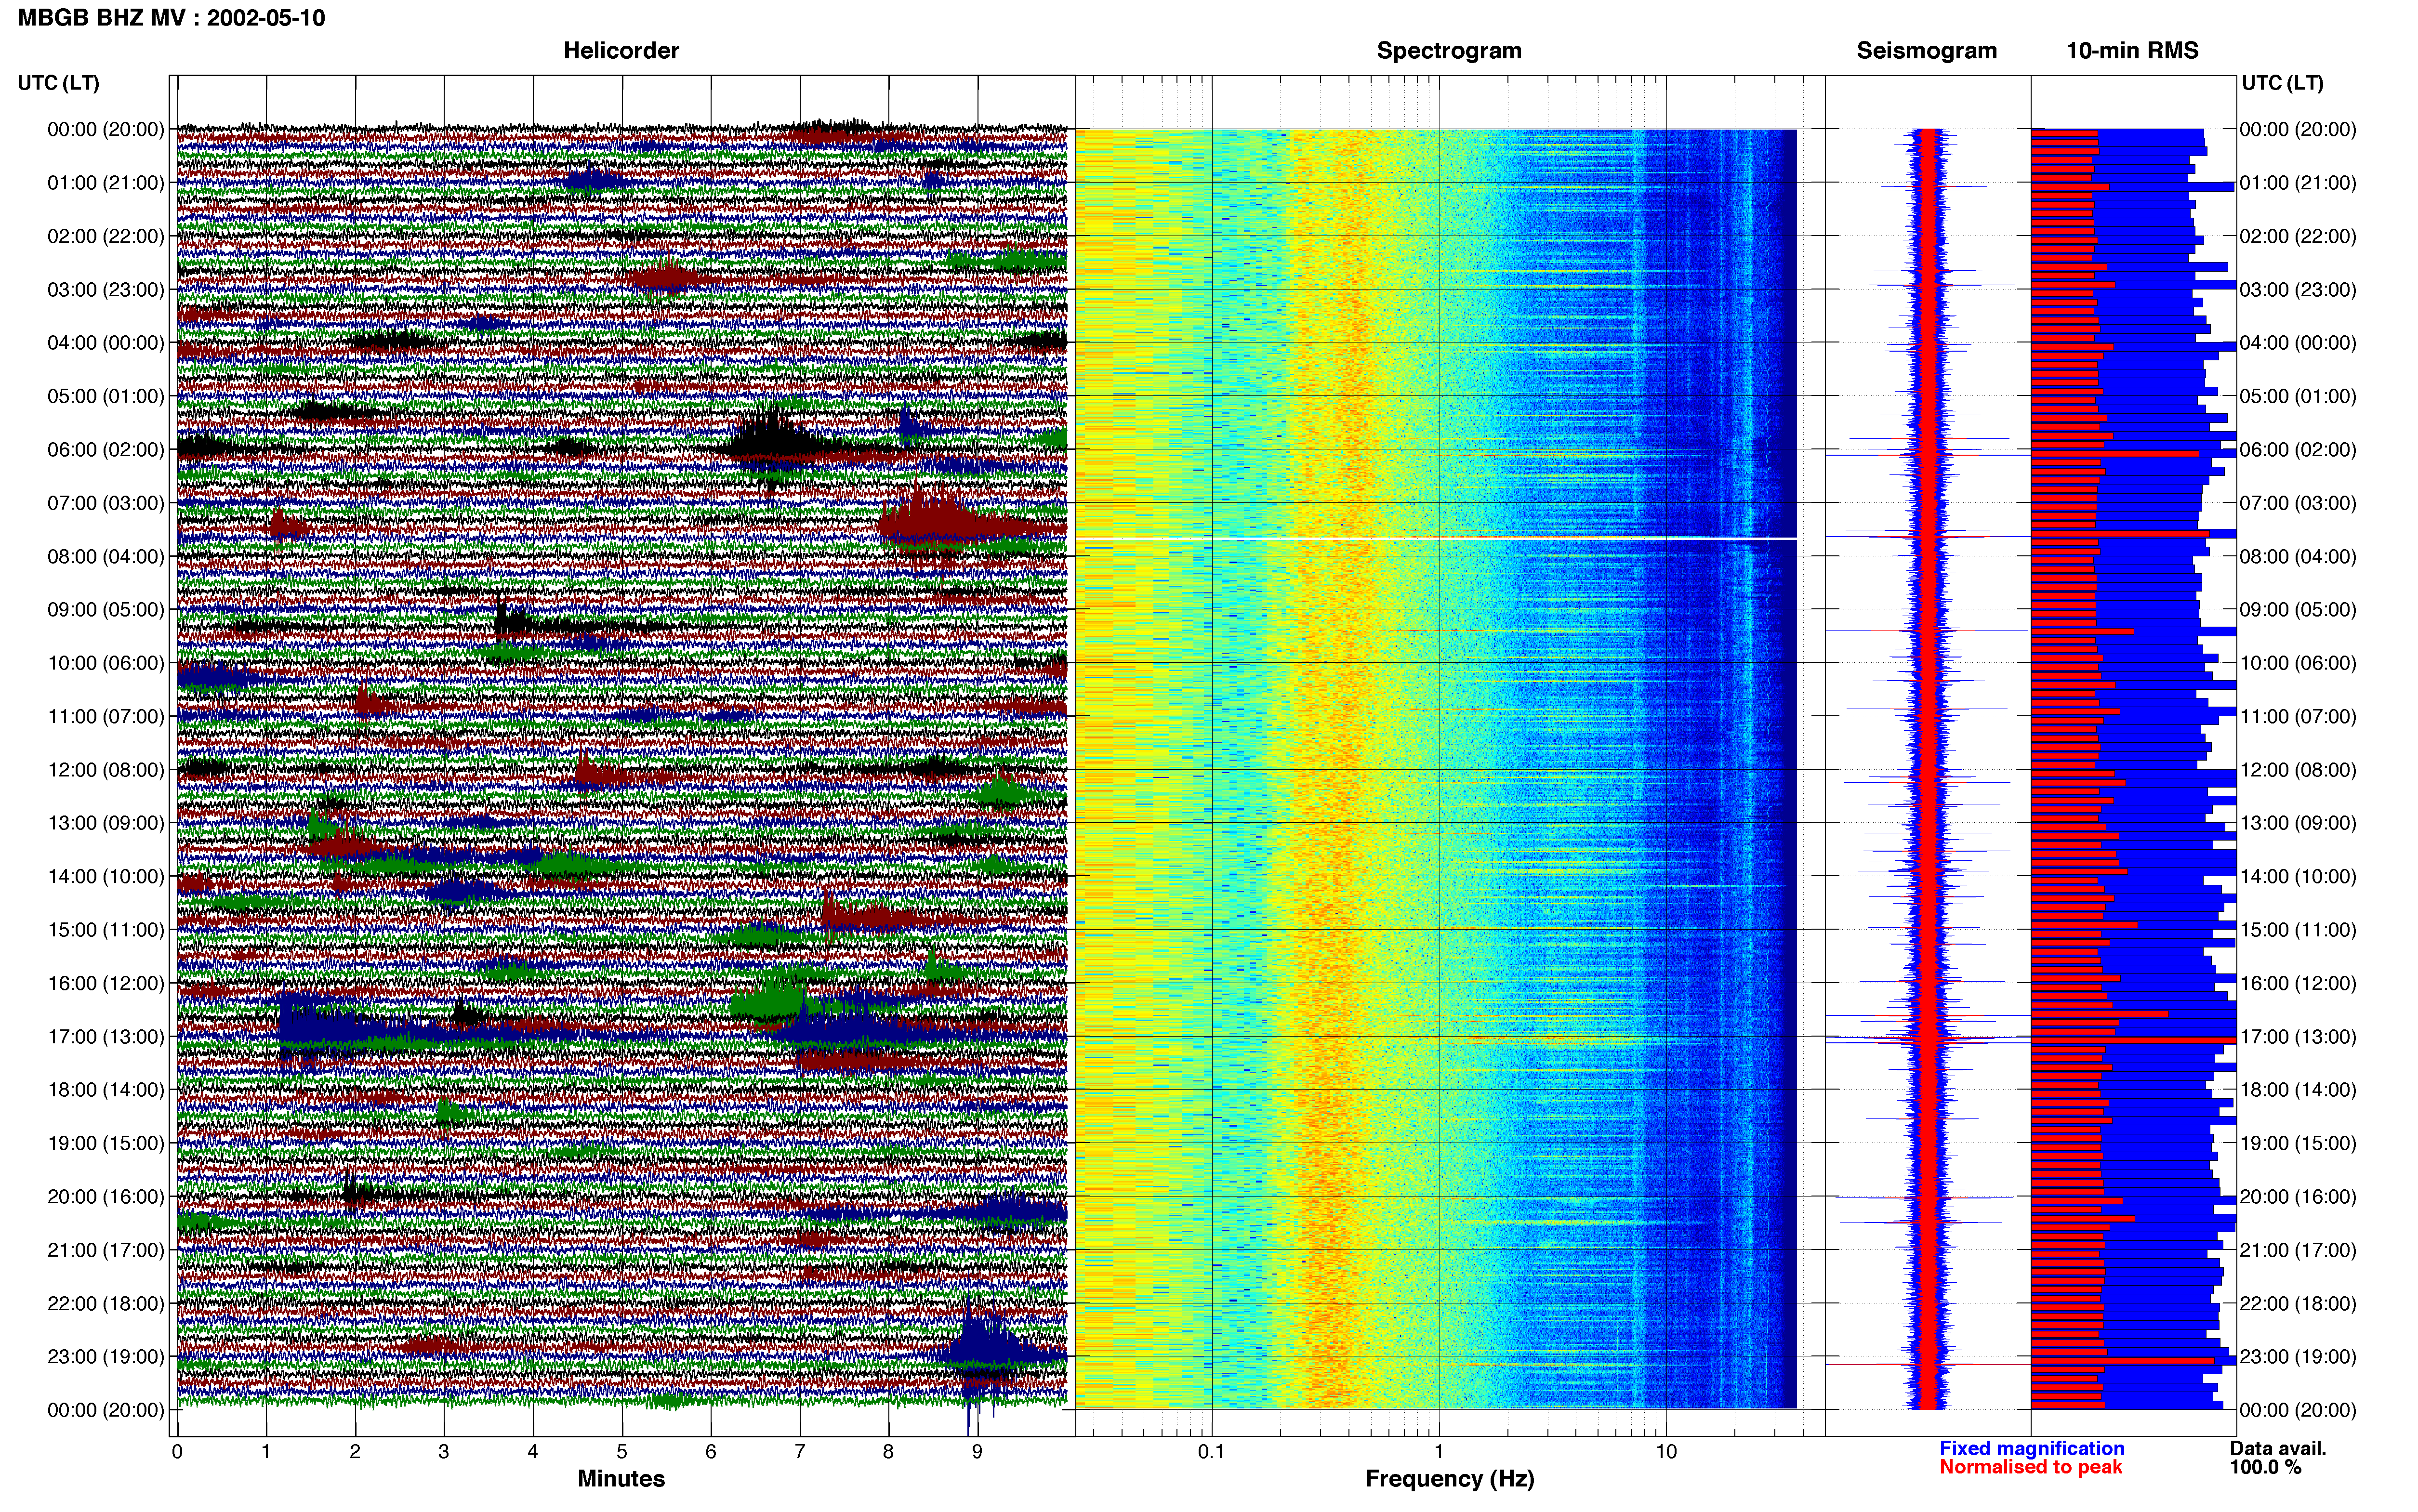This screenshot has height=1512, width=2418.
Task: Click the left 'UTC (LT)' axis label
Action: (x=59, y=83)
